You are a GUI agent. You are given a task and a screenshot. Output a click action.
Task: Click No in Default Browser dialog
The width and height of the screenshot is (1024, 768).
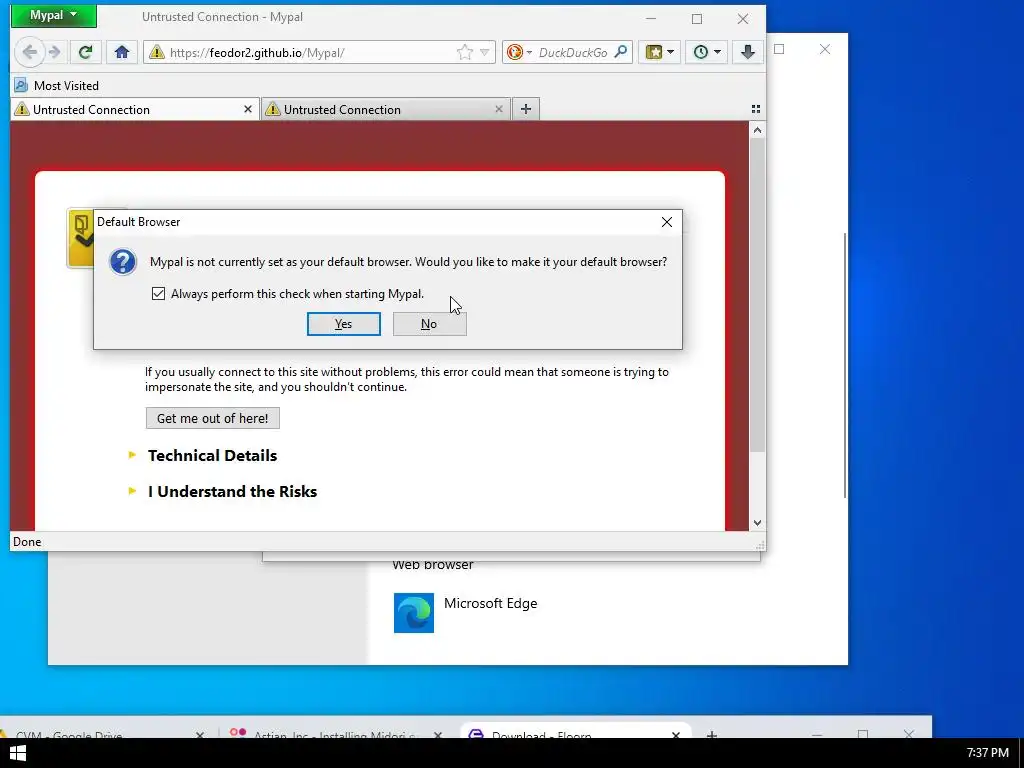[x=429, y=324]
